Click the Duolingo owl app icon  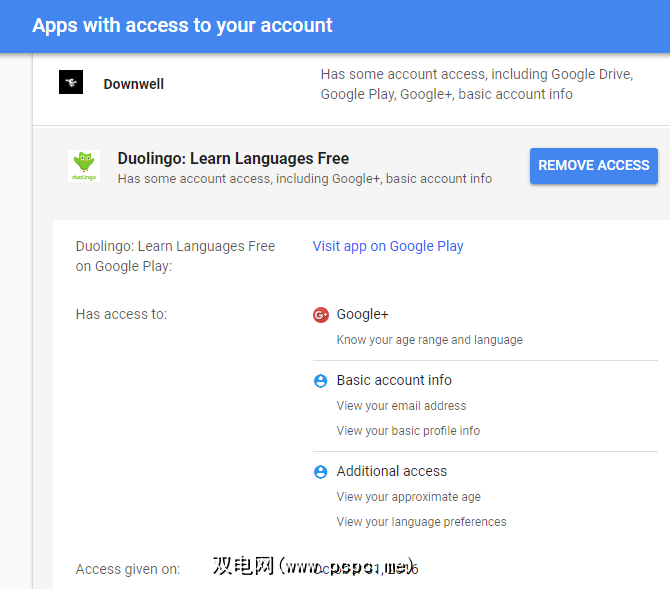tap(84, 166)
